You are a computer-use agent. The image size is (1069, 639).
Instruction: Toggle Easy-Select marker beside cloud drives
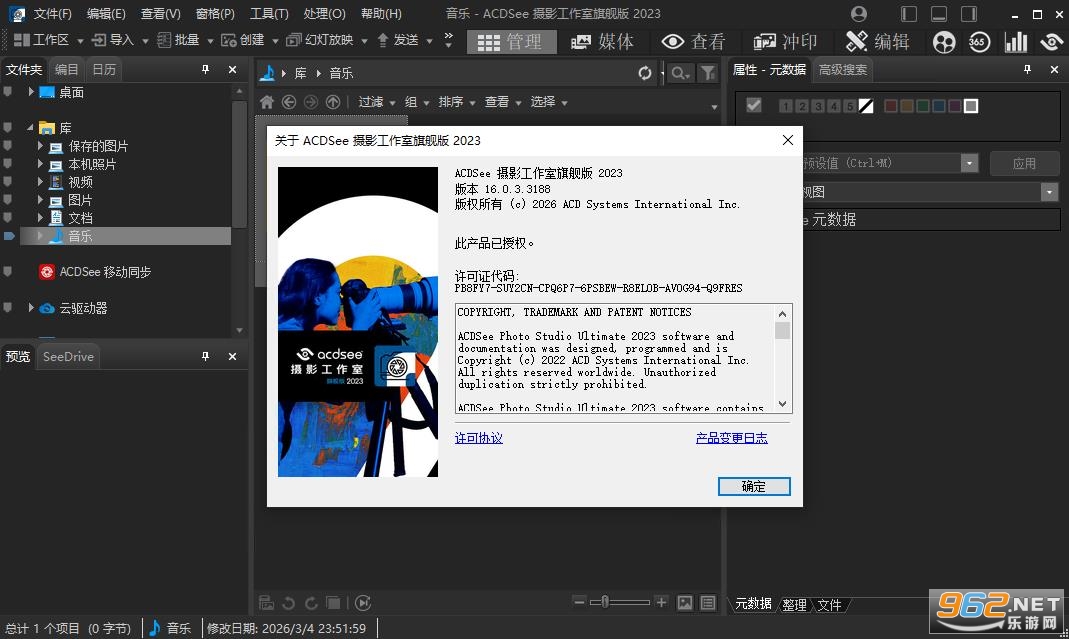point(7,308)
